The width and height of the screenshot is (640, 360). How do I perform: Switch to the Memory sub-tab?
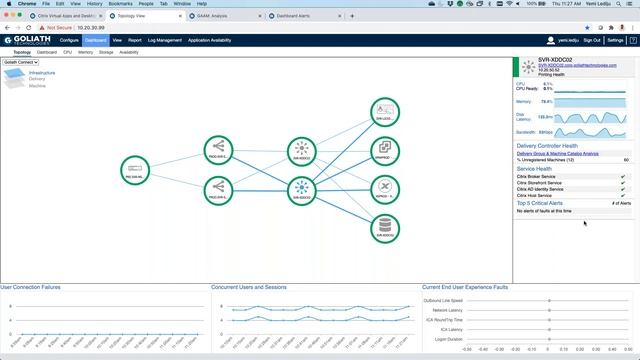(x=86, y=52)
